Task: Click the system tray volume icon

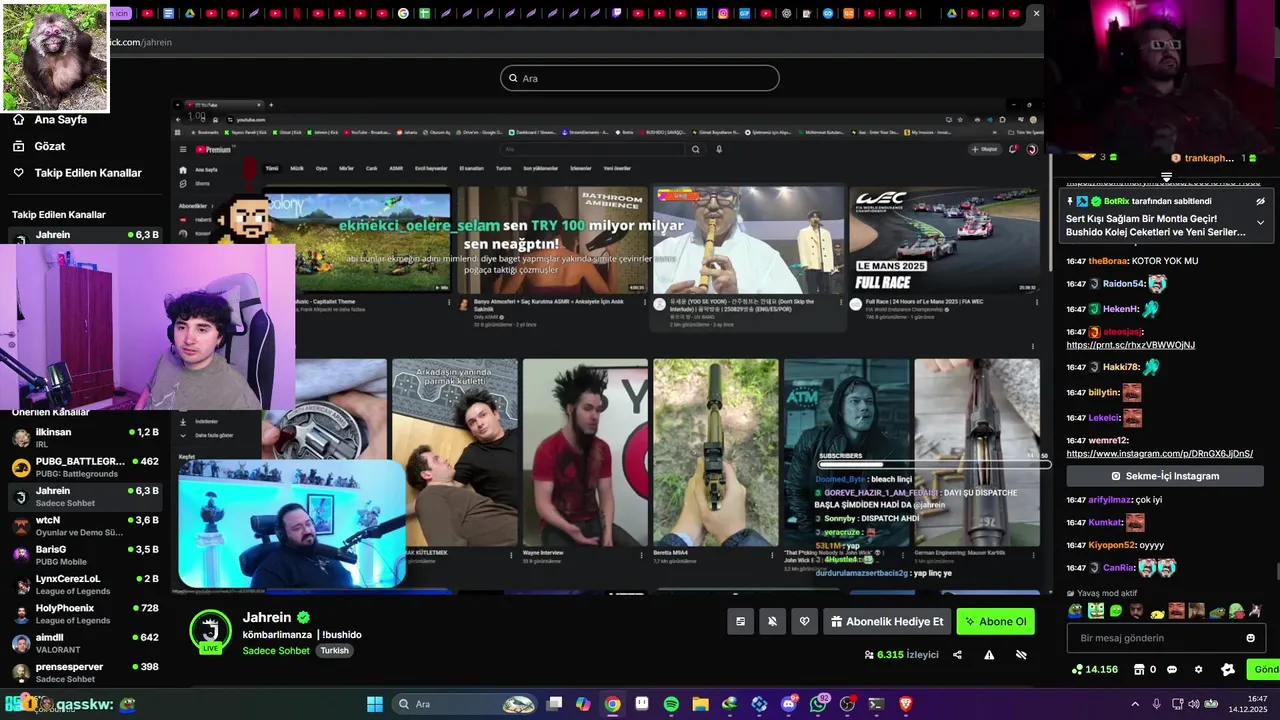Action: (1192, 704)
